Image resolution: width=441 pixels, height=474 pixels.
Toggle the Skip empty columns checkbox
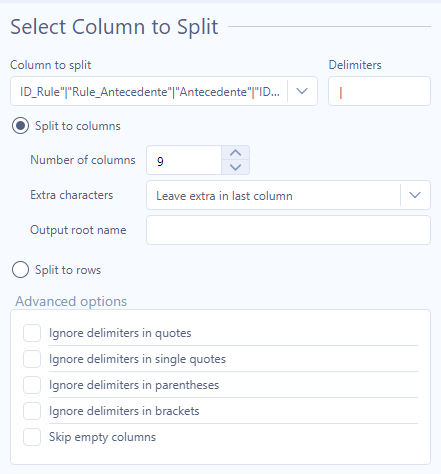(x=32, y=437)
